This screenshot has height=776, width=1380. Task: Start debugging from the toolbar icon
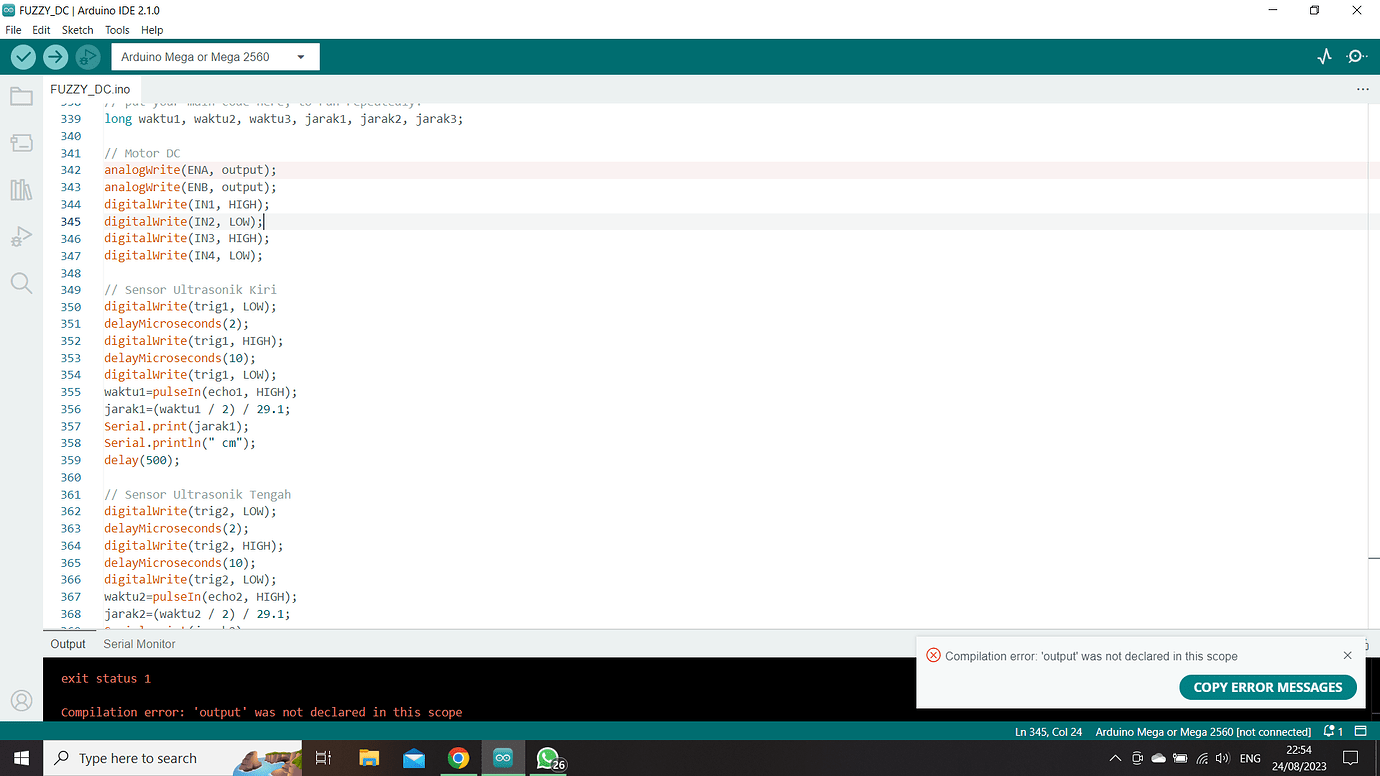88,57
